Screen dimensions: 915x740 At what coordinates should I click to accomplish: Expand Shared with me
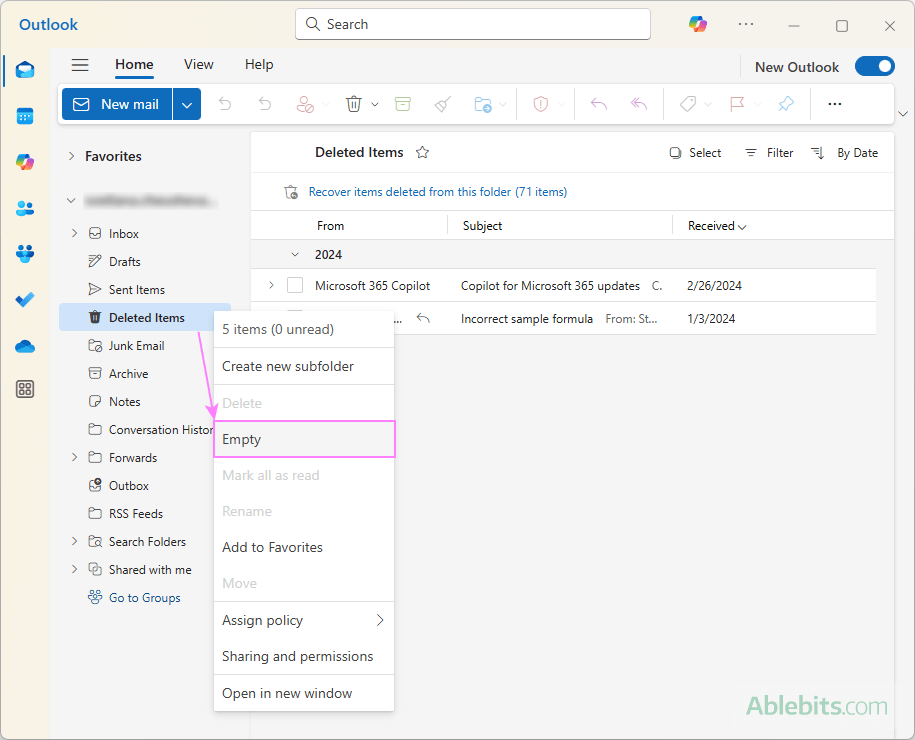tap(74, 570)
